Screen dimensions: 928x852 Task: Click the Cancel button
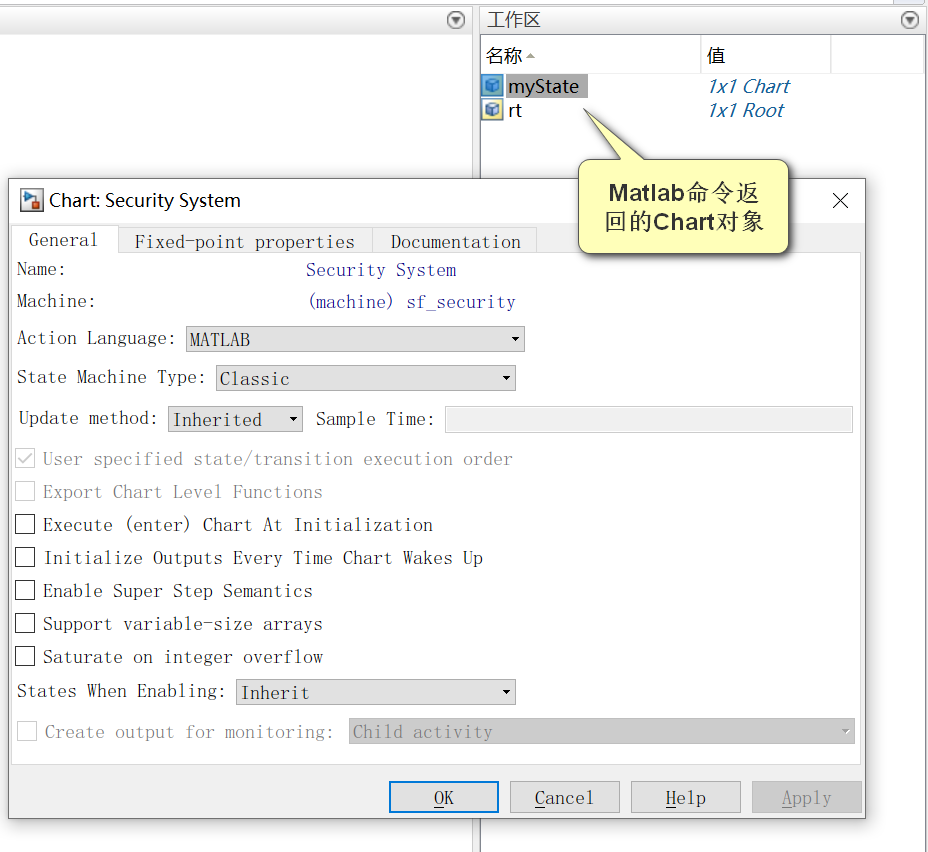pos(565,798)
